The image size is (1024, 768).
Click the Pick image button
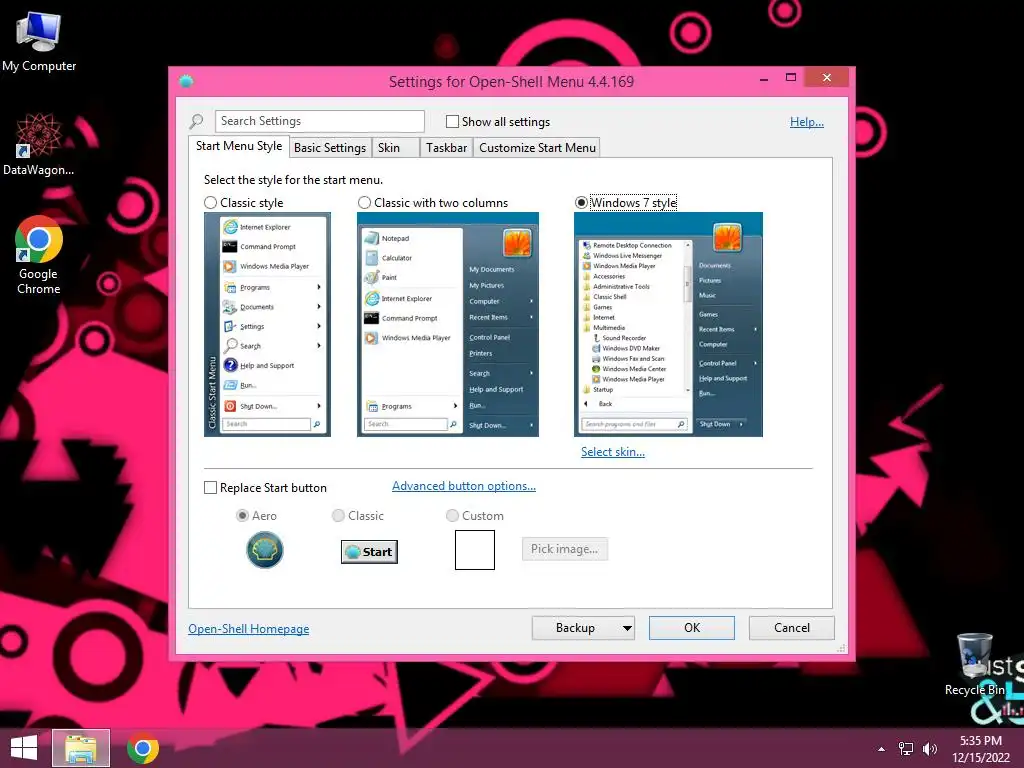(x=564, y=549)
